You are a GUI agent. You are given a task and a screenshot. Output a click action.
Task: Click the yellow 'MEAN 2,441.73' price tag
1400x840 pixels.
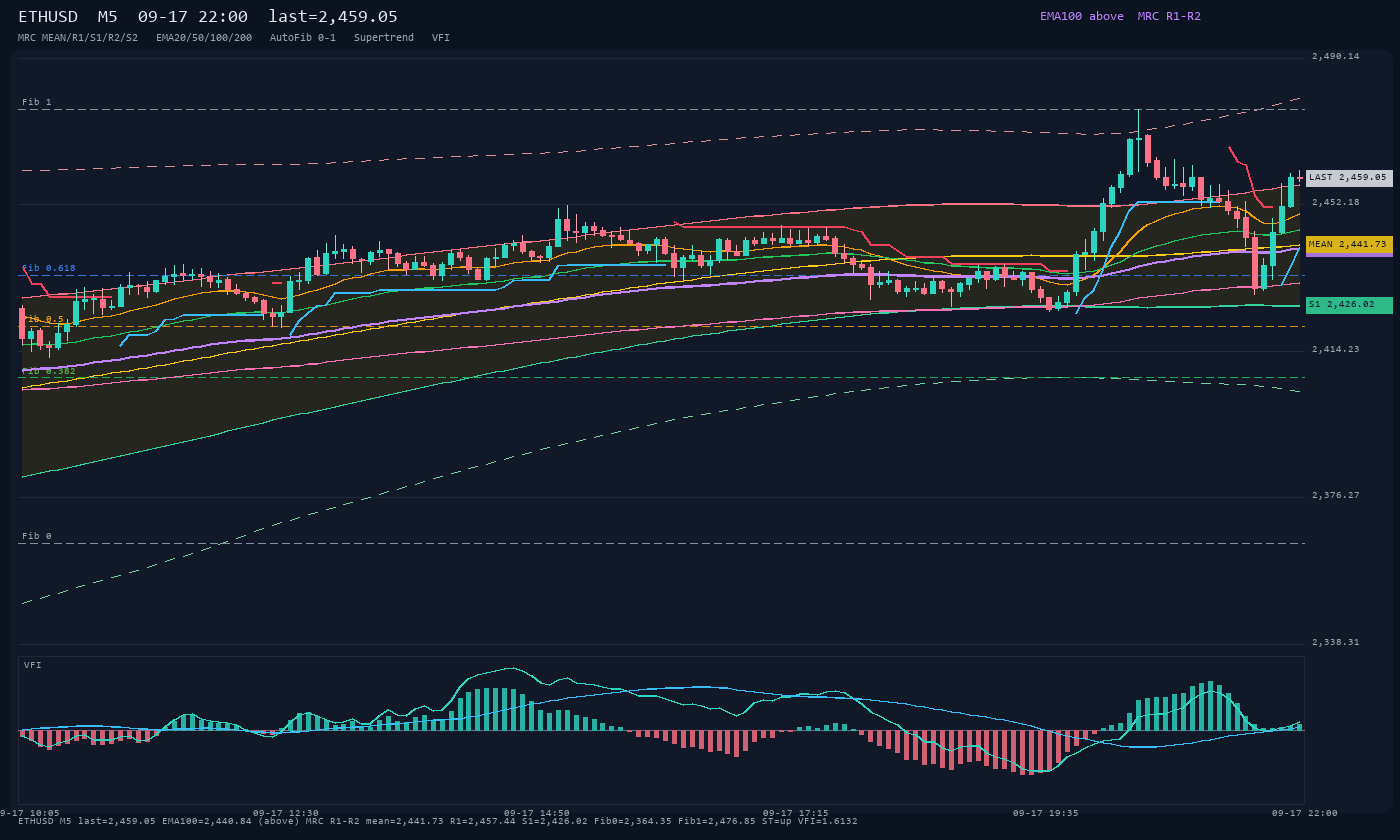pyautogui.click(x=1349, y=244)
